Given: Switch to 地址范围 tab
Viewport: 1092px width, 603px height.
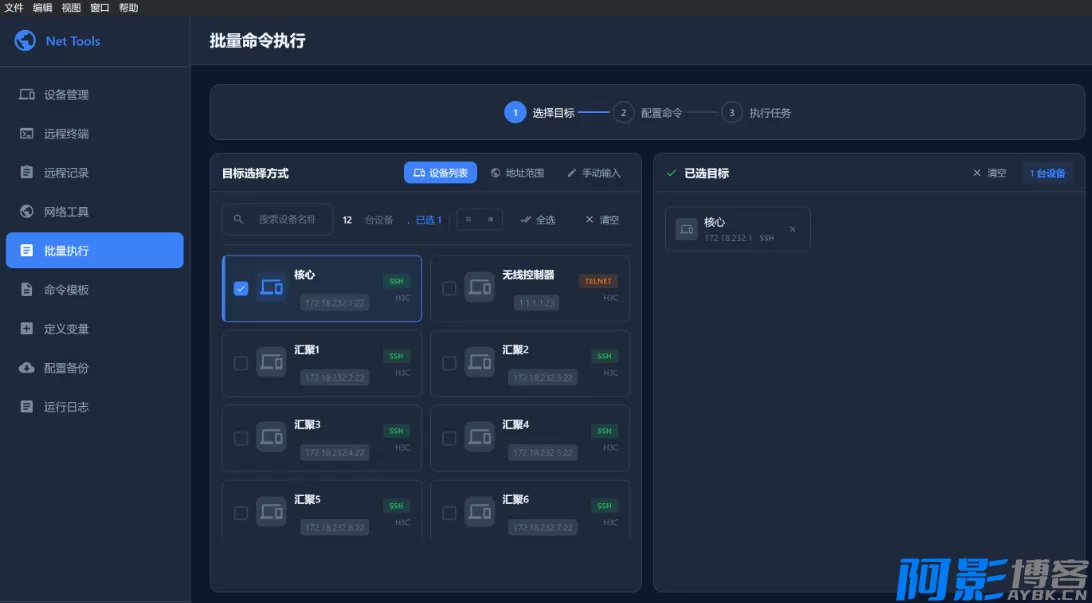Looking at the screenshot, I should (x=517, y=173).
